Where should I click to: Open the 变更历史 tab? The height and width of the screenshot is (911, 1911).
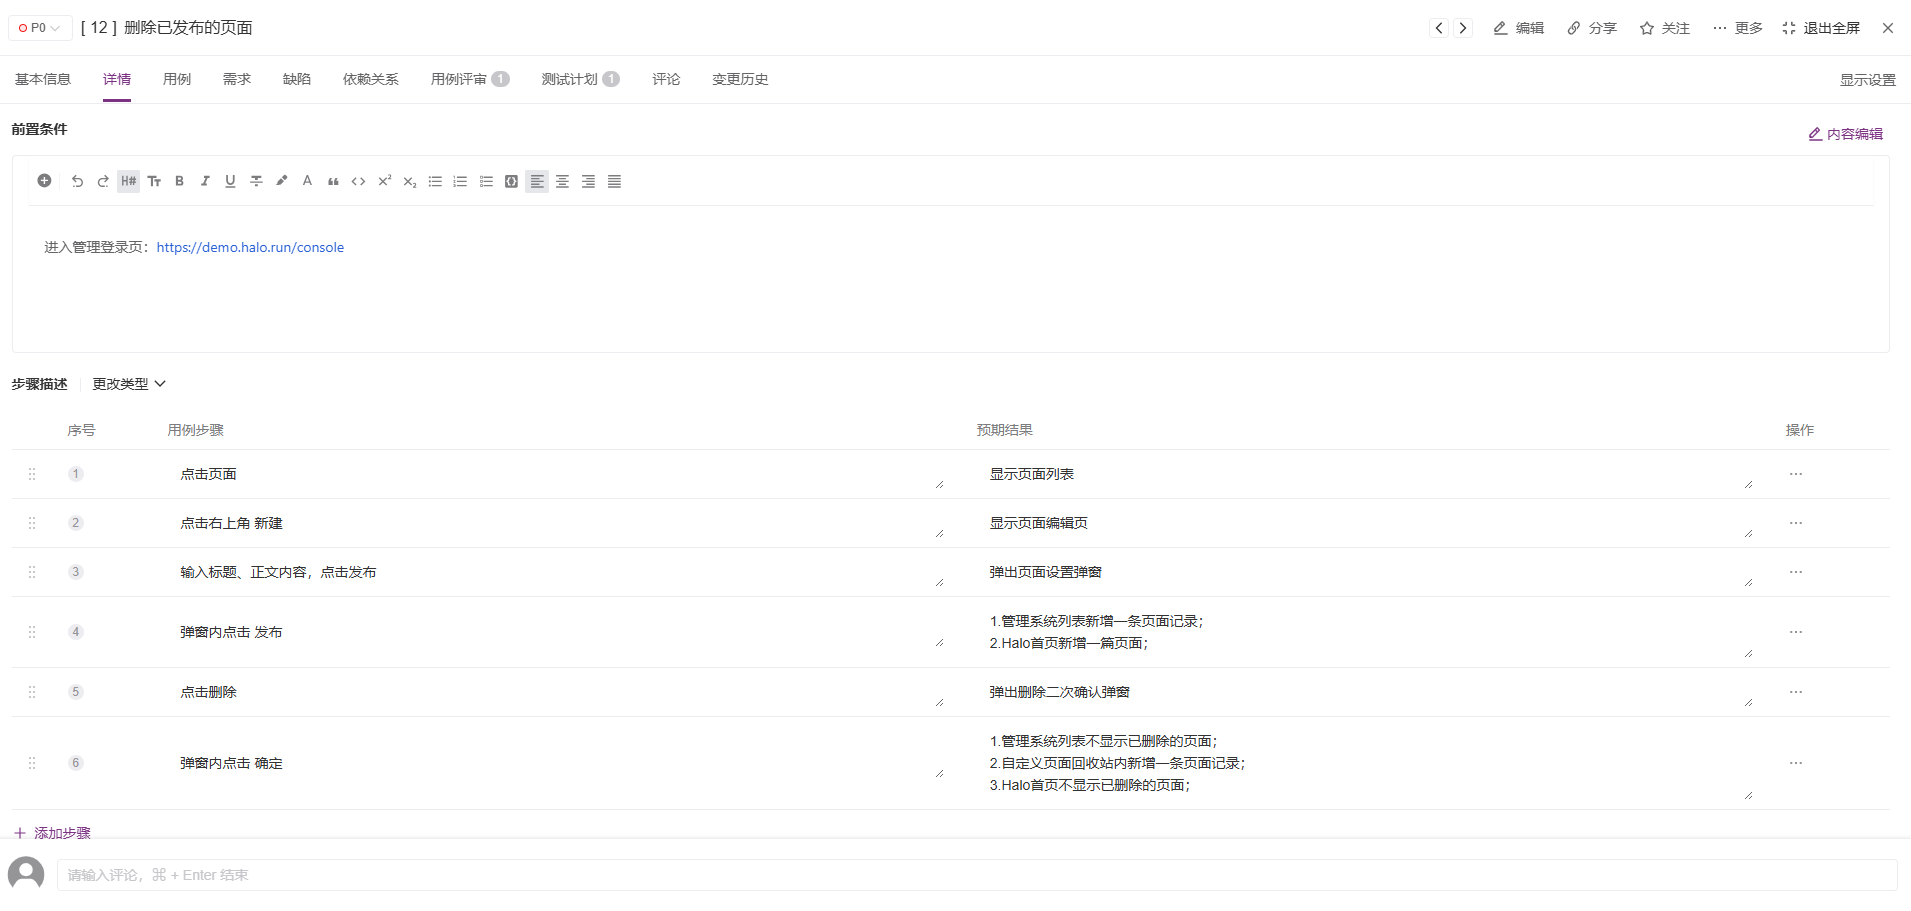(740, 79)
